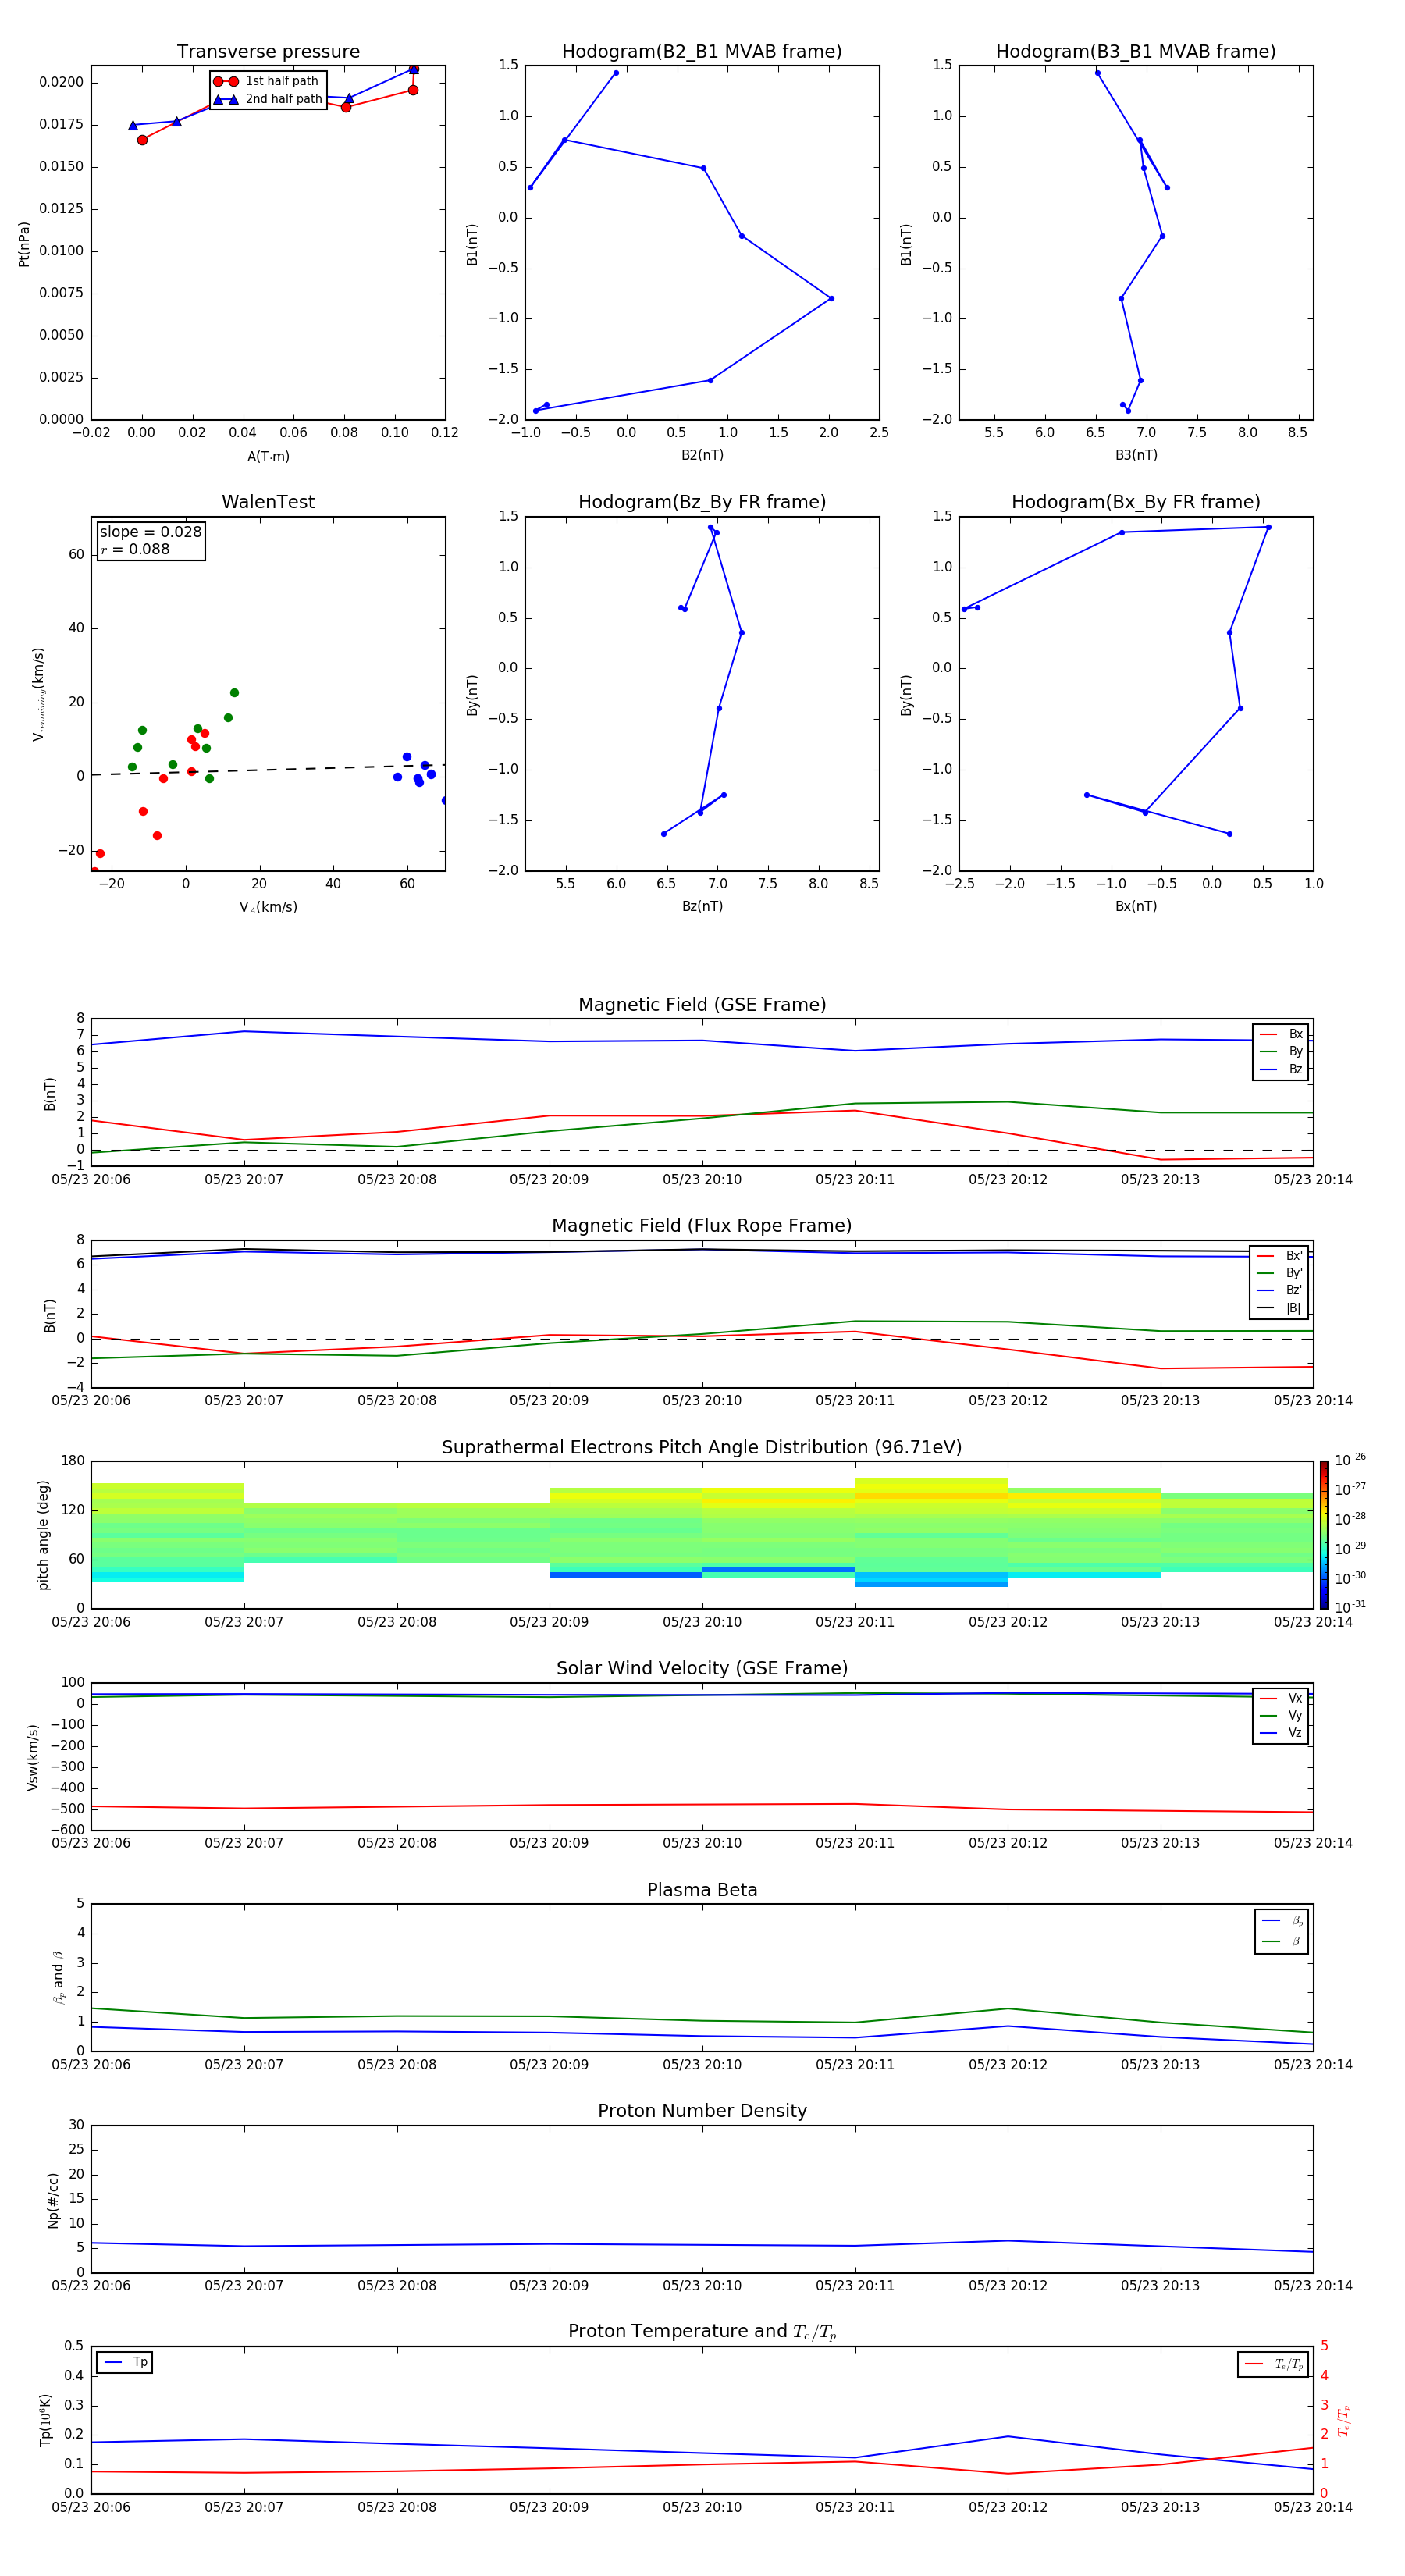
Task: Click the 'Plasma Beta' plot title
Action: pyautogui.click(x=702, y=1891)
